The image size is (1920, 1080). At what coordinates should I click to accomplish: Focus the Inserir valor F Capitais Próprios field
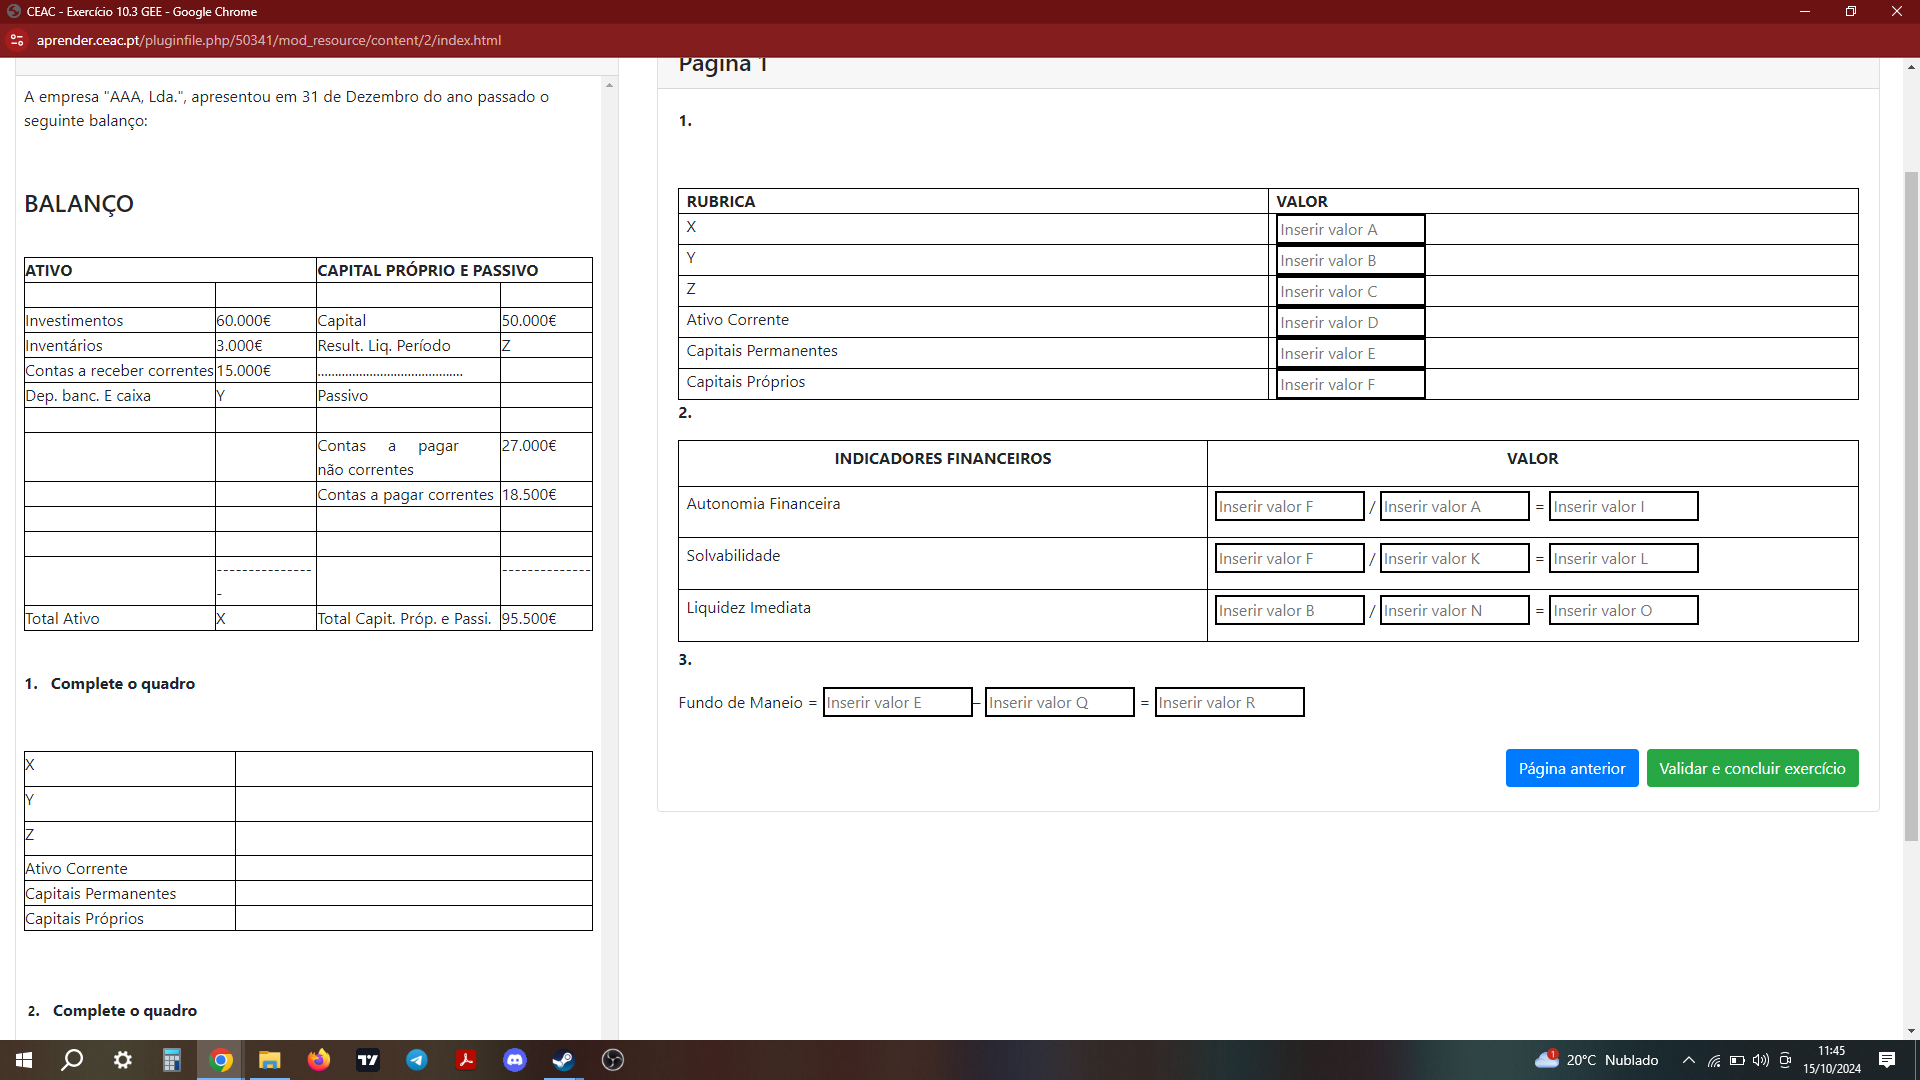click(1350, 384)
